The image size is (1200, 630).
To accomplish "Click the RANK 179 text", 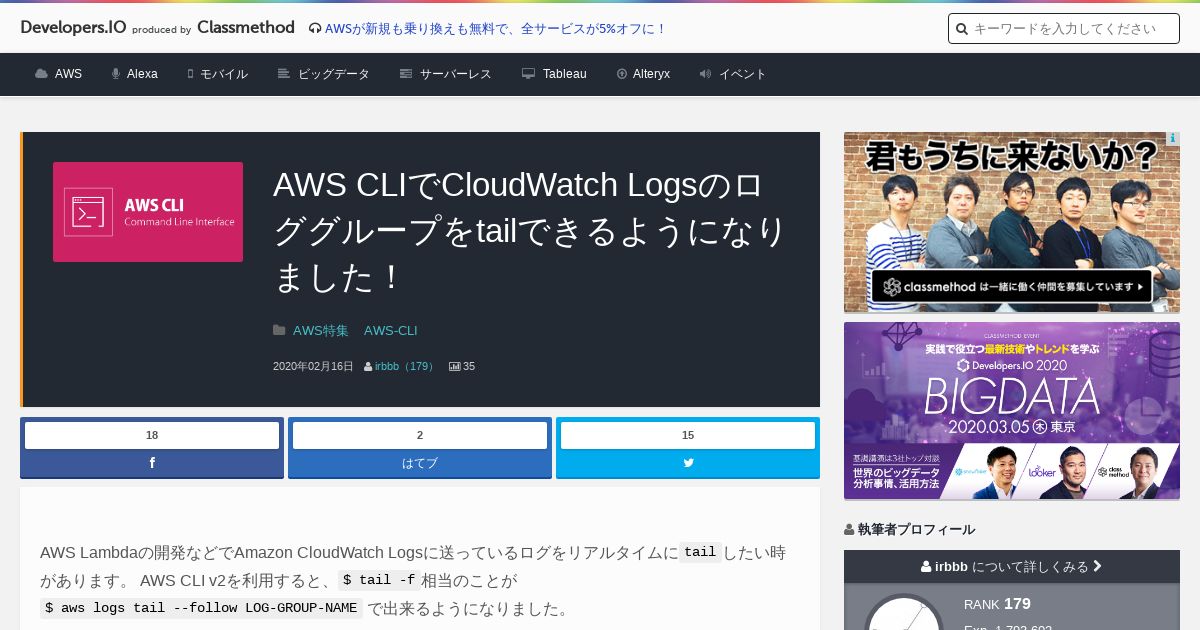I will point(997,604).
